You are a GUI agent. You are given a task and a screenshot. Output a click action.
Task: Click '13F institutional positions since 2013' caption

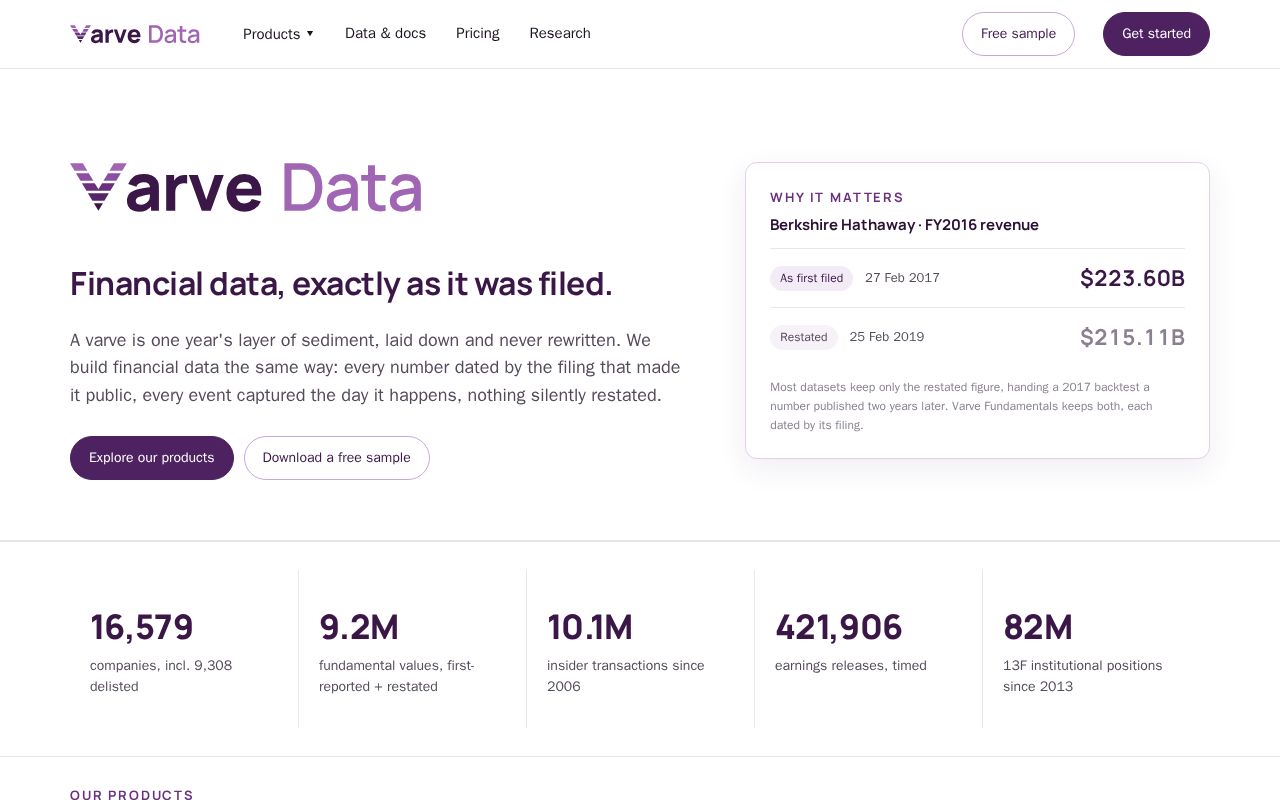(1083, 676)
